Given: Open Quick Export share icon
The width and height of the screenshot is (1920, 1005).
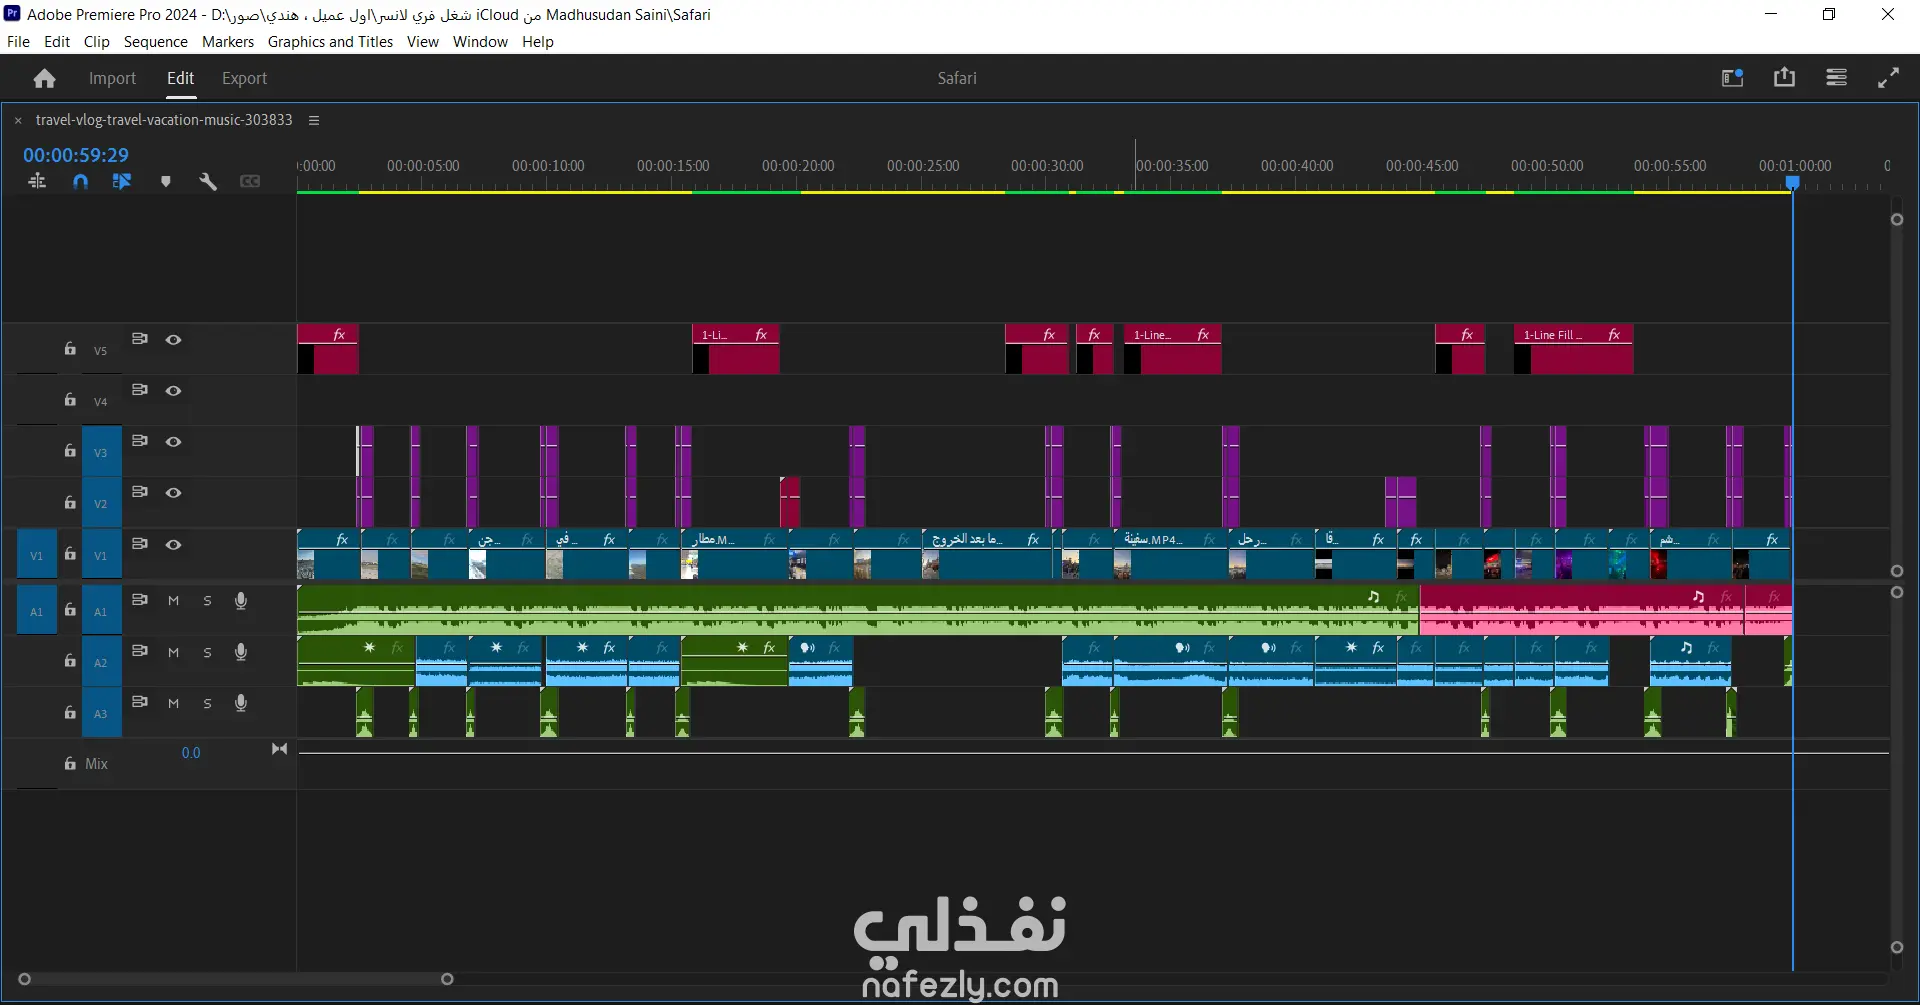Looking at the screenshot, I should click(1784, 78).
